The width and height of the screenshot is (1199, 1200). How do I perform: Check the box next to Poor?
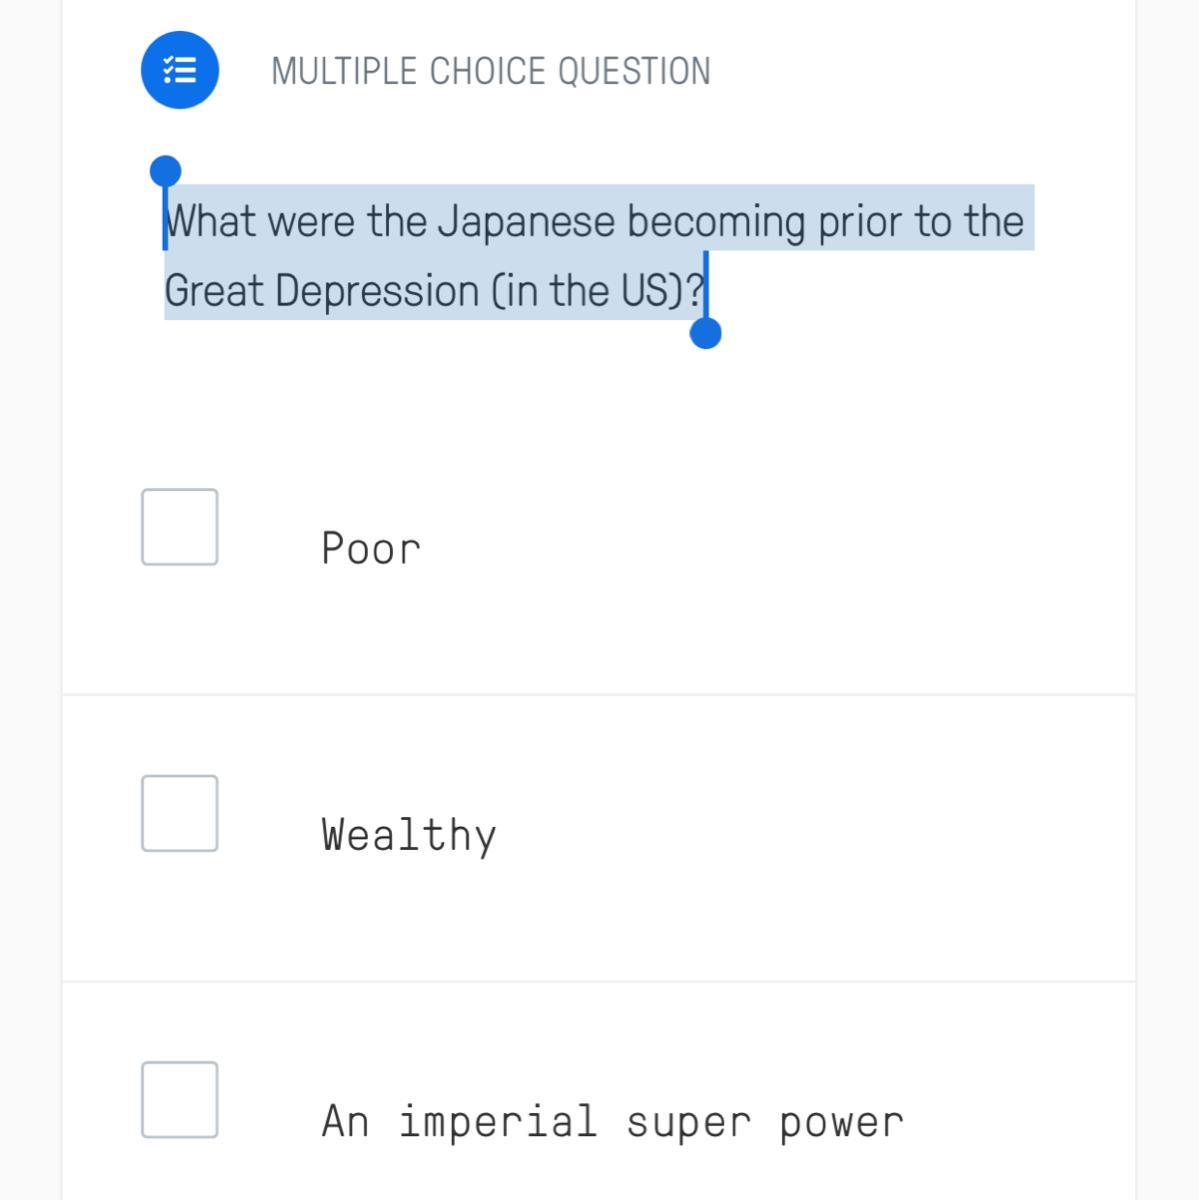(180, 527)
